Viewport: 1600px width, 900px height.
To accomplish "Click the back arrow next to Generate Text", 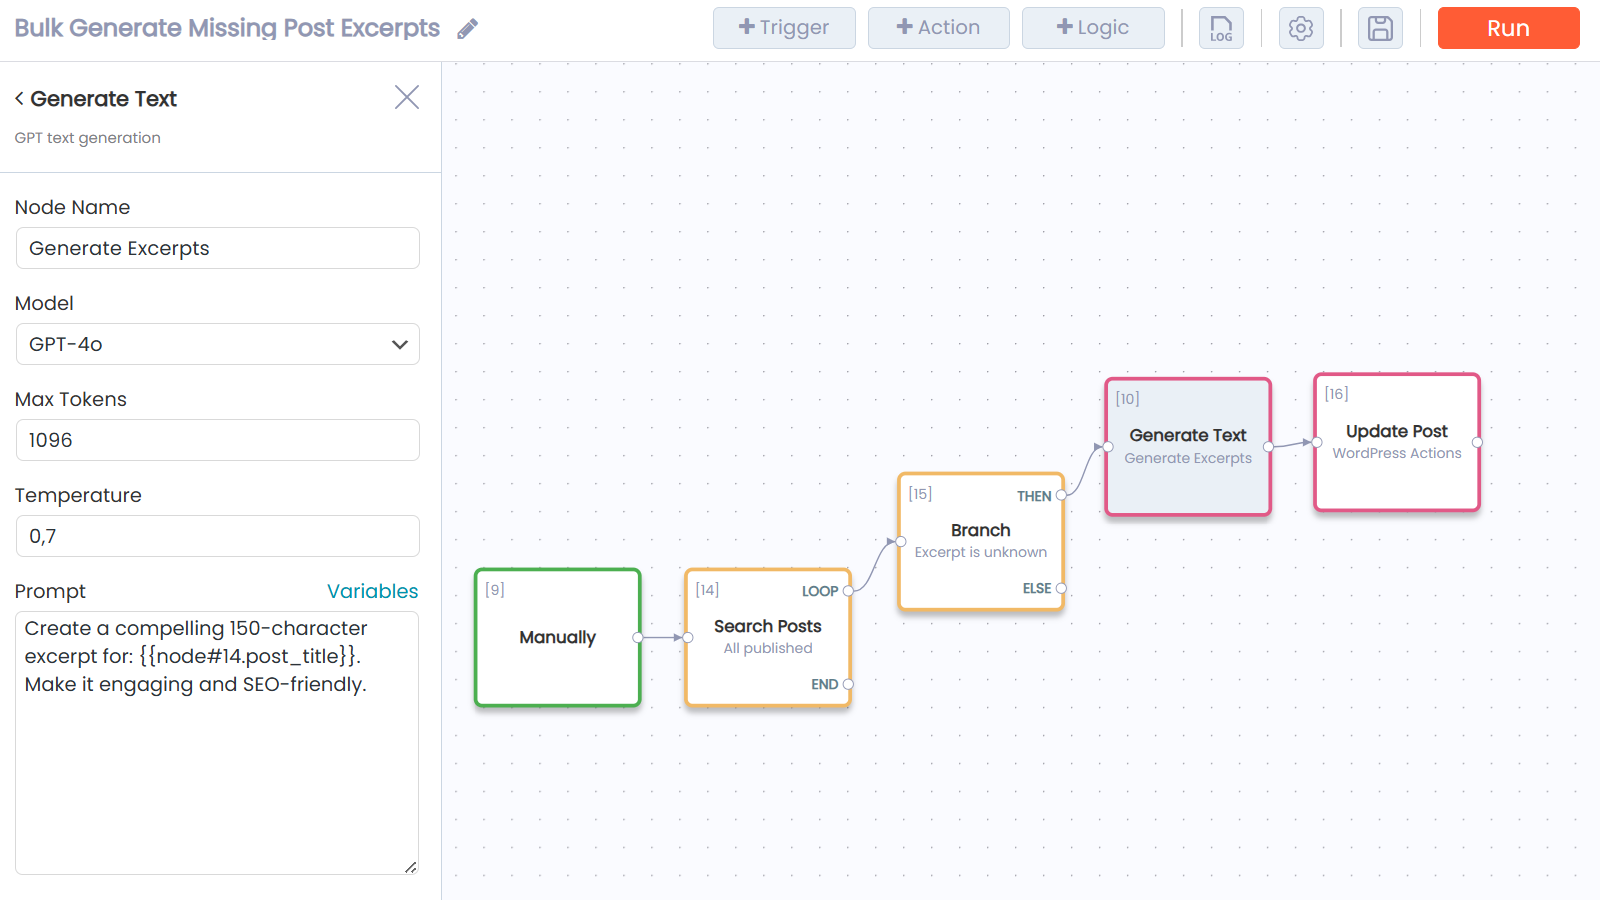I will tap(18, 98).
